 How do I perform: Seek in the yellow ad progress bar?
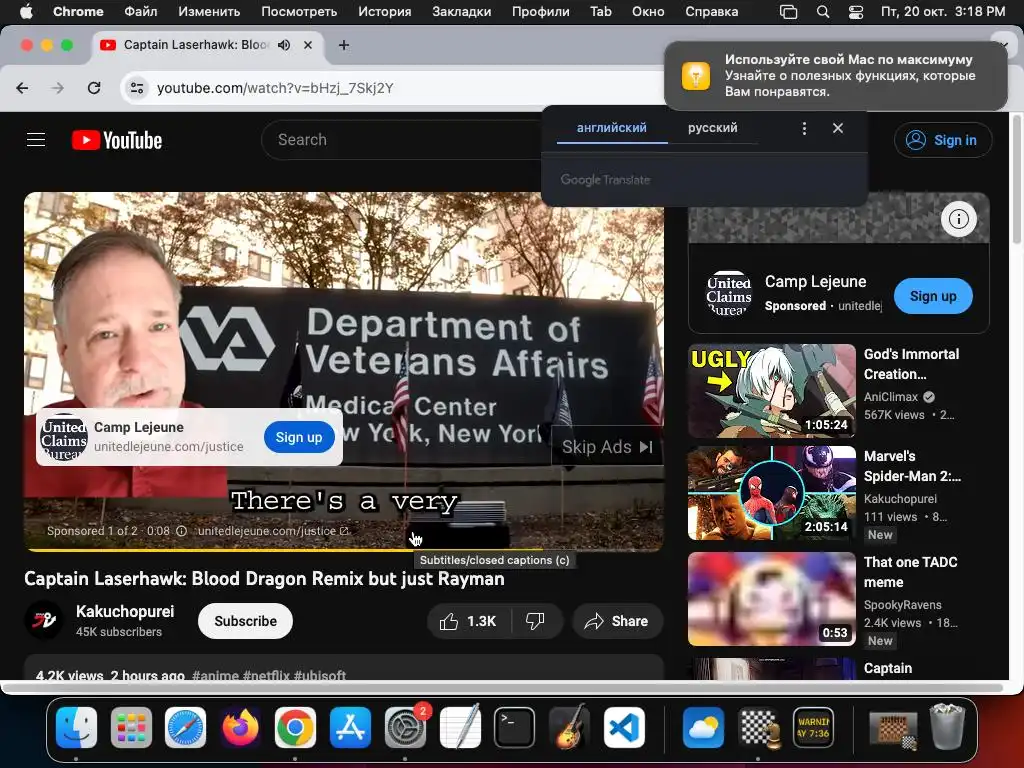coord(344,550)
